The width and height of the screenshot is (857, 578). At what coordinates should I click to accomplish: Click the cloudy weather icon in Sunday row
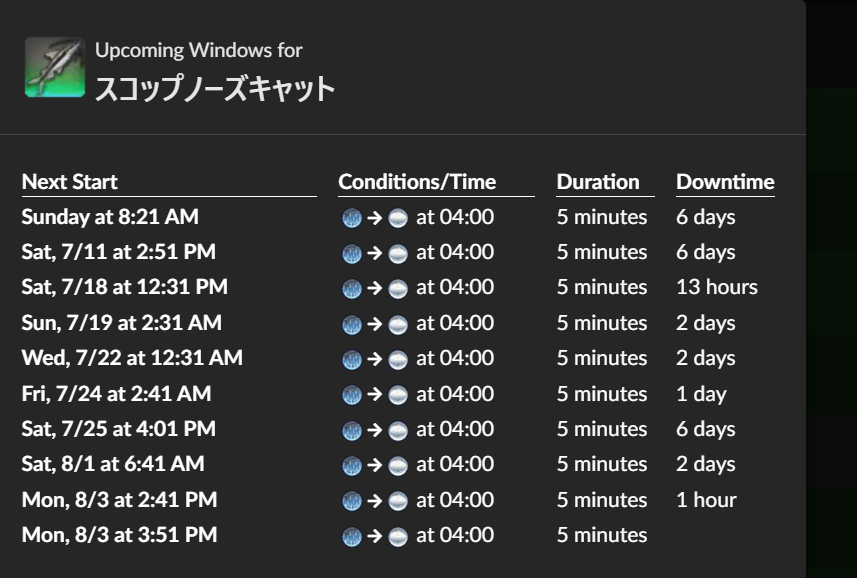398,218
